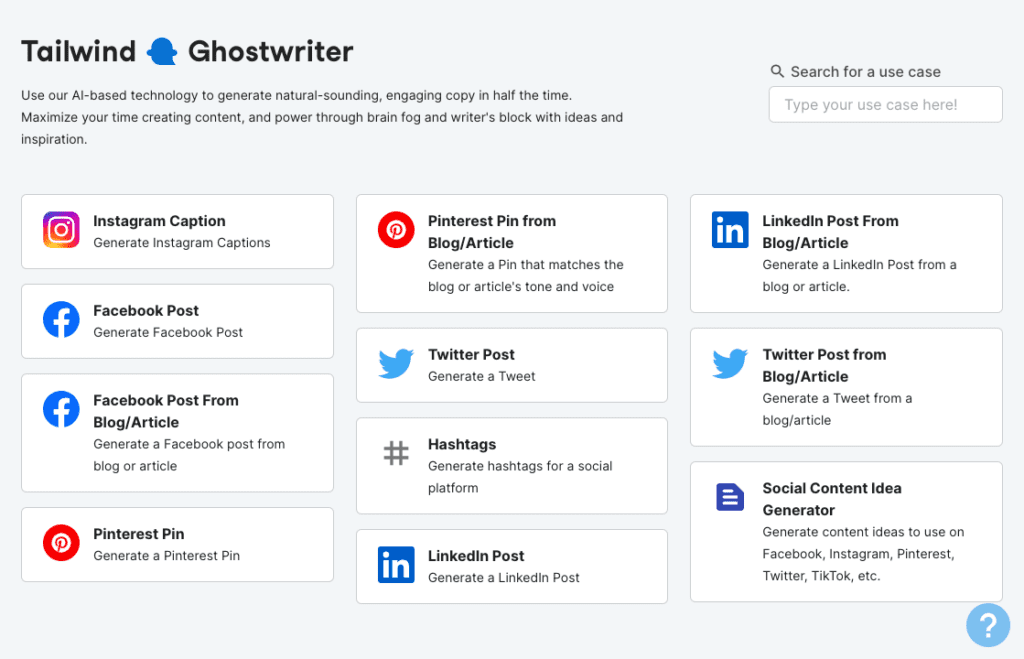Open the Facebook Post generator
The height and width of the screenshot is (659, 1024).
pos(177,320)
